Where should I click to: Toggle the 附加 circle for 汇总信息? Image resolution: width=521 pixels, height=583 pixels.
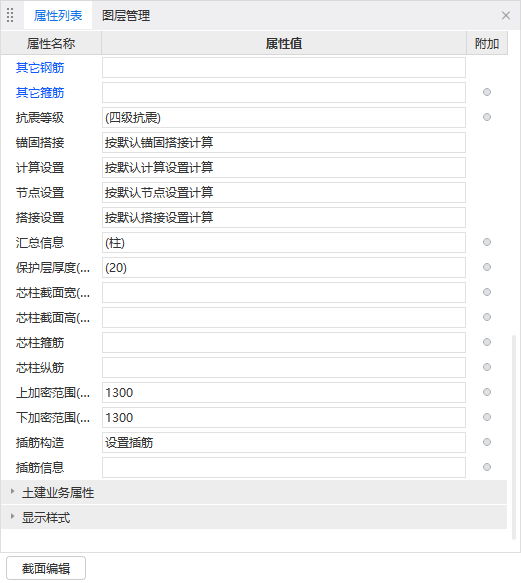pos(487,242)
